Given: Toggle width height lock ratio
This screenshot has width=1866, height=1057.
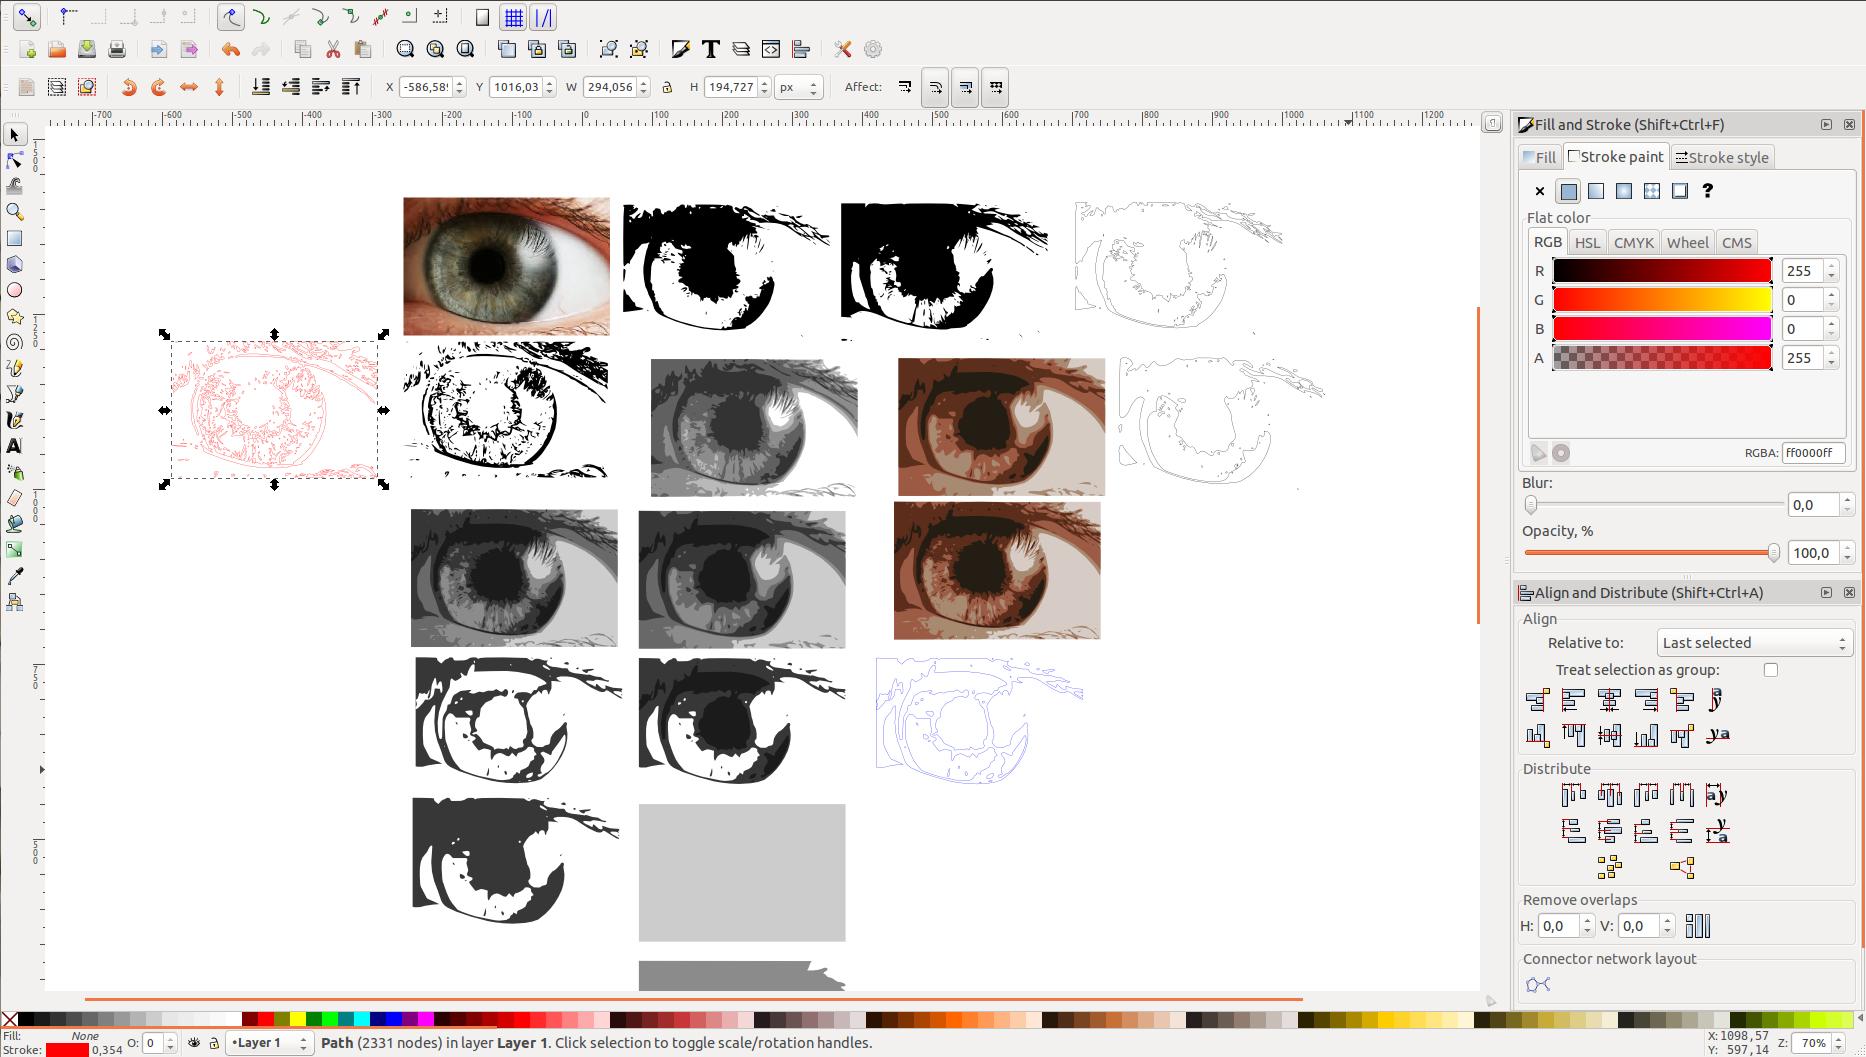Looking at the screenshot, I should [x=667, y=87].
